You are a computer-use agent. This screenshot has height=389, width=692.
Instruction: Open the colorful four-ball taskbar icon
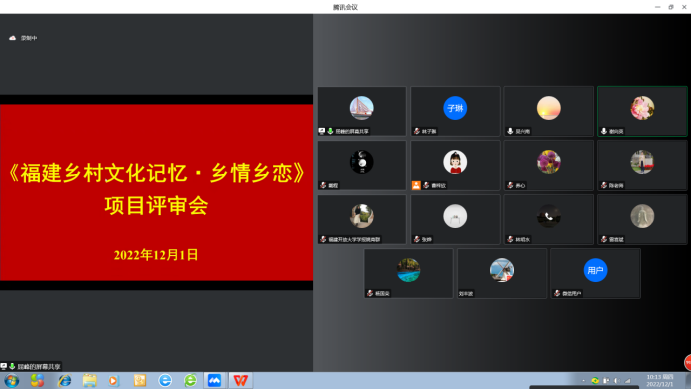click(x=38, y=381)
